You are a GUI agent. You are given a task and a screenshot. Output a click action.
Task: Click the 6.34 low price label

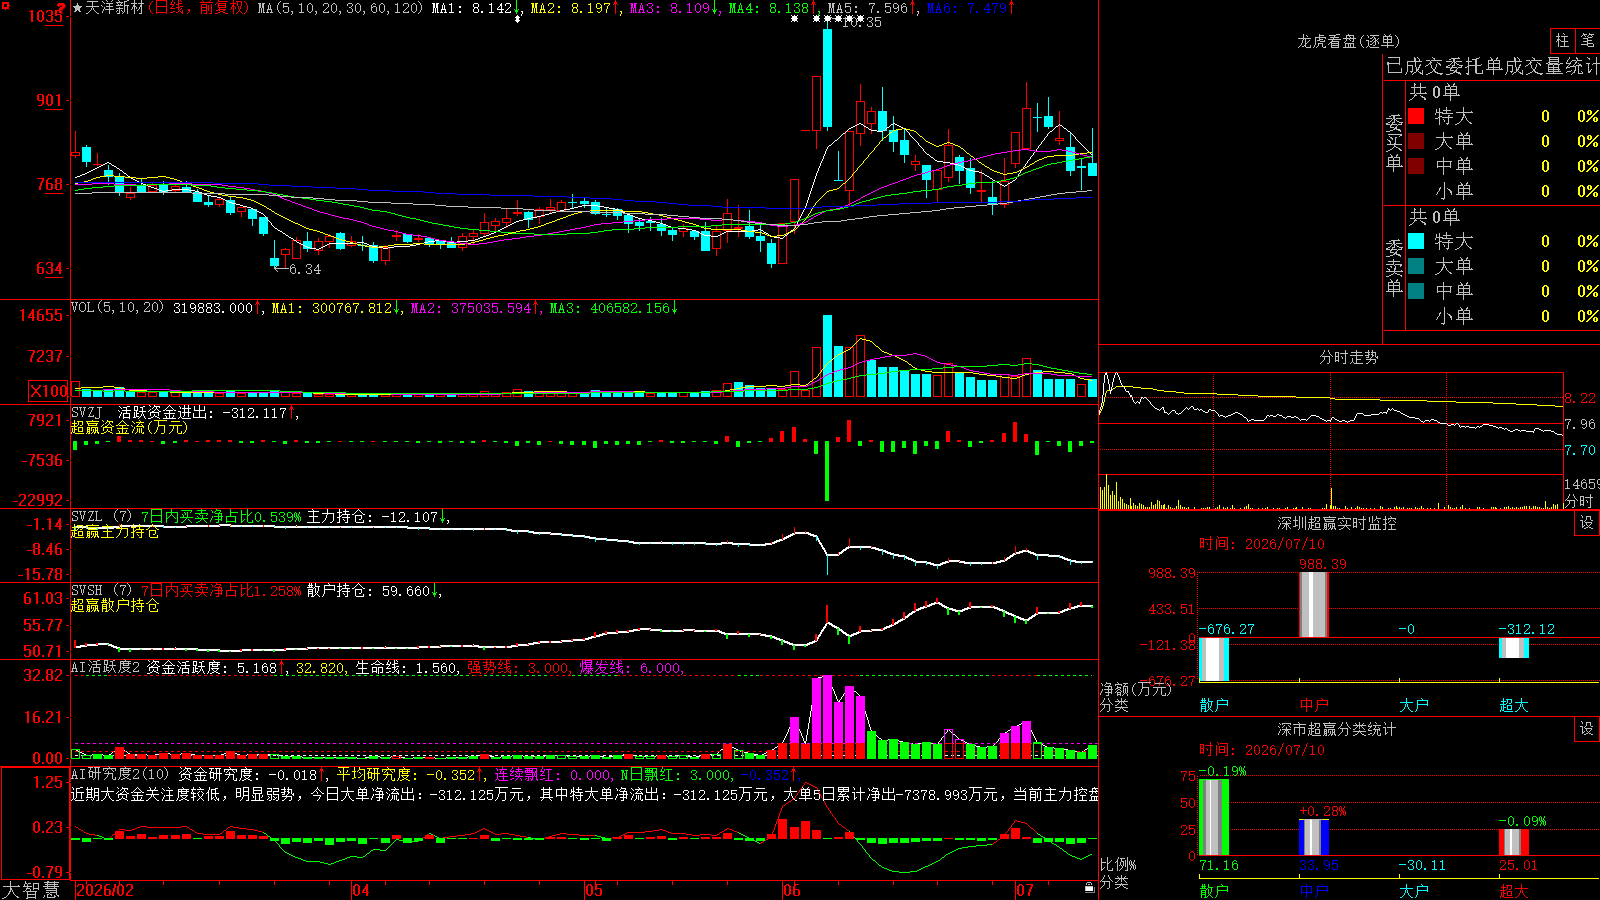(305, 269)
